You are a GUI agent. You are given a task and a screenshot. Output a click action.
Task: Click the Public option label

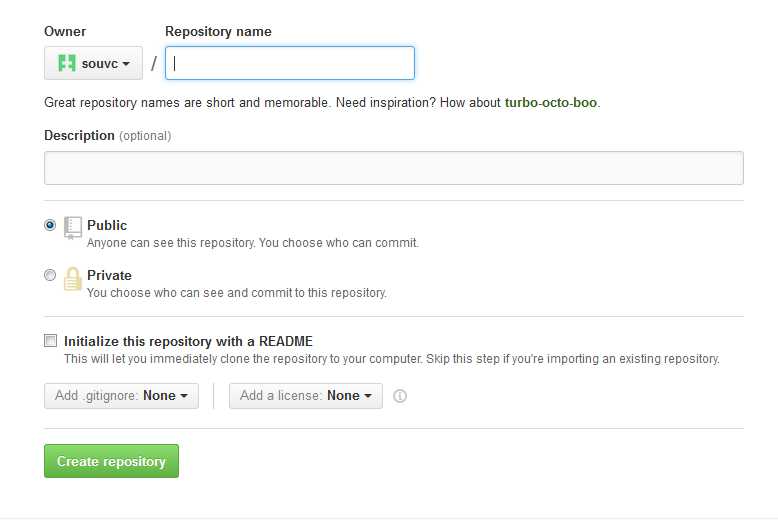(107, 225)
